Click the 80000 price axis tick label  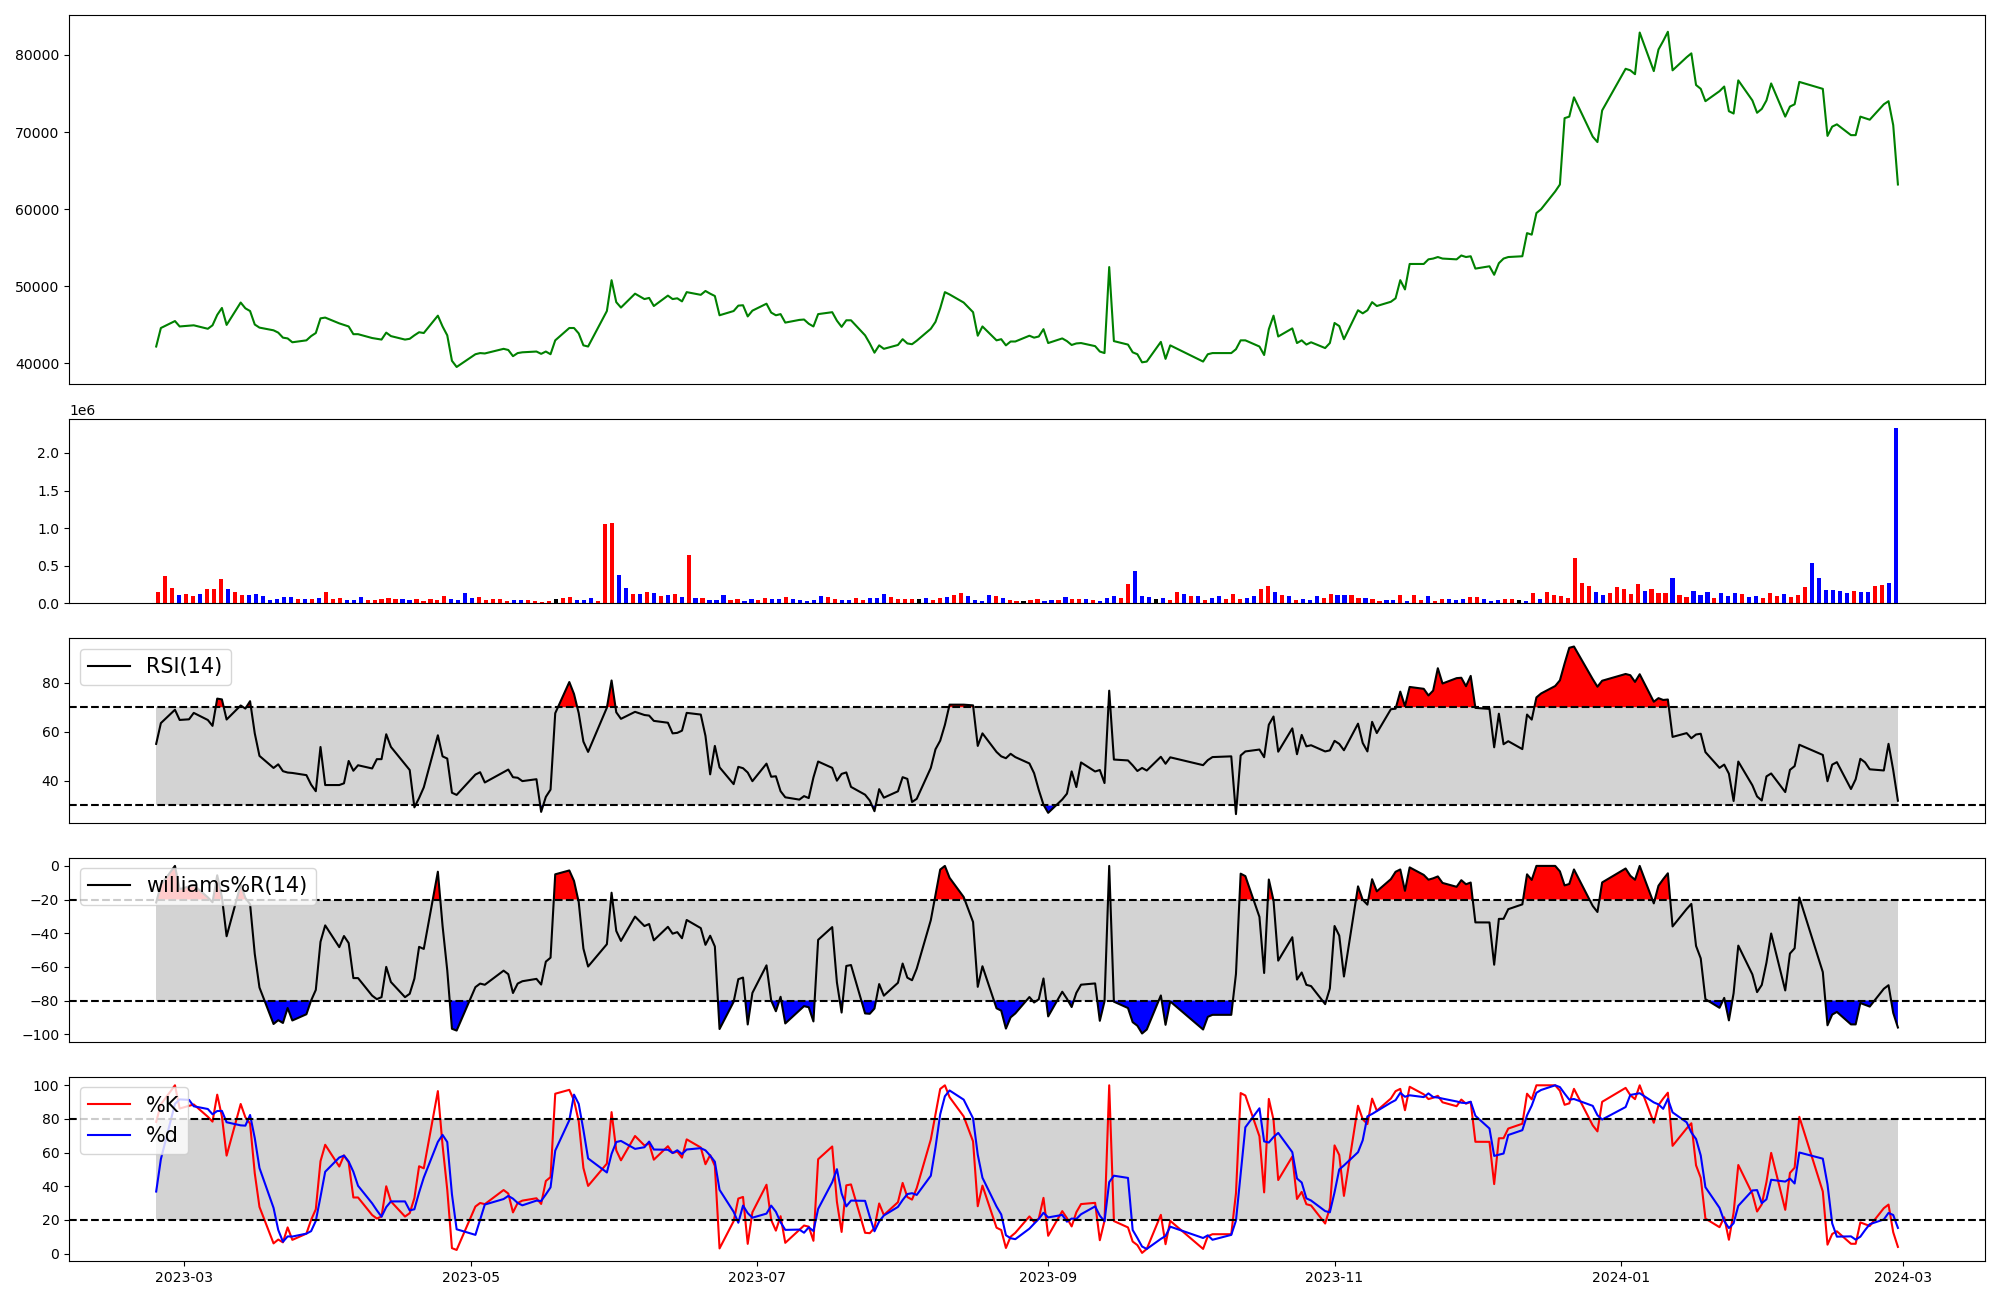37,55
